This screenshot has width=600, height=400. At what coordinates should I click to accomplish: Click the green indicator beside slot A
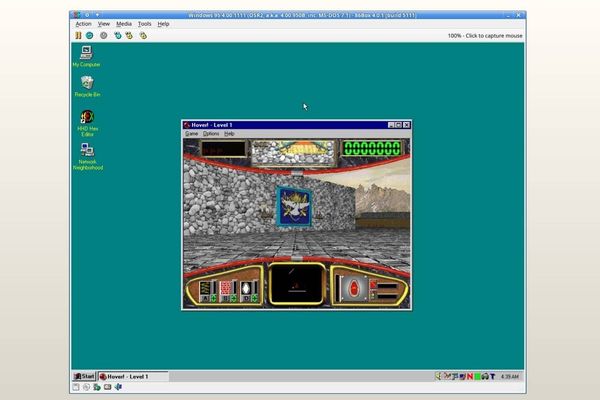click(214, 298)
